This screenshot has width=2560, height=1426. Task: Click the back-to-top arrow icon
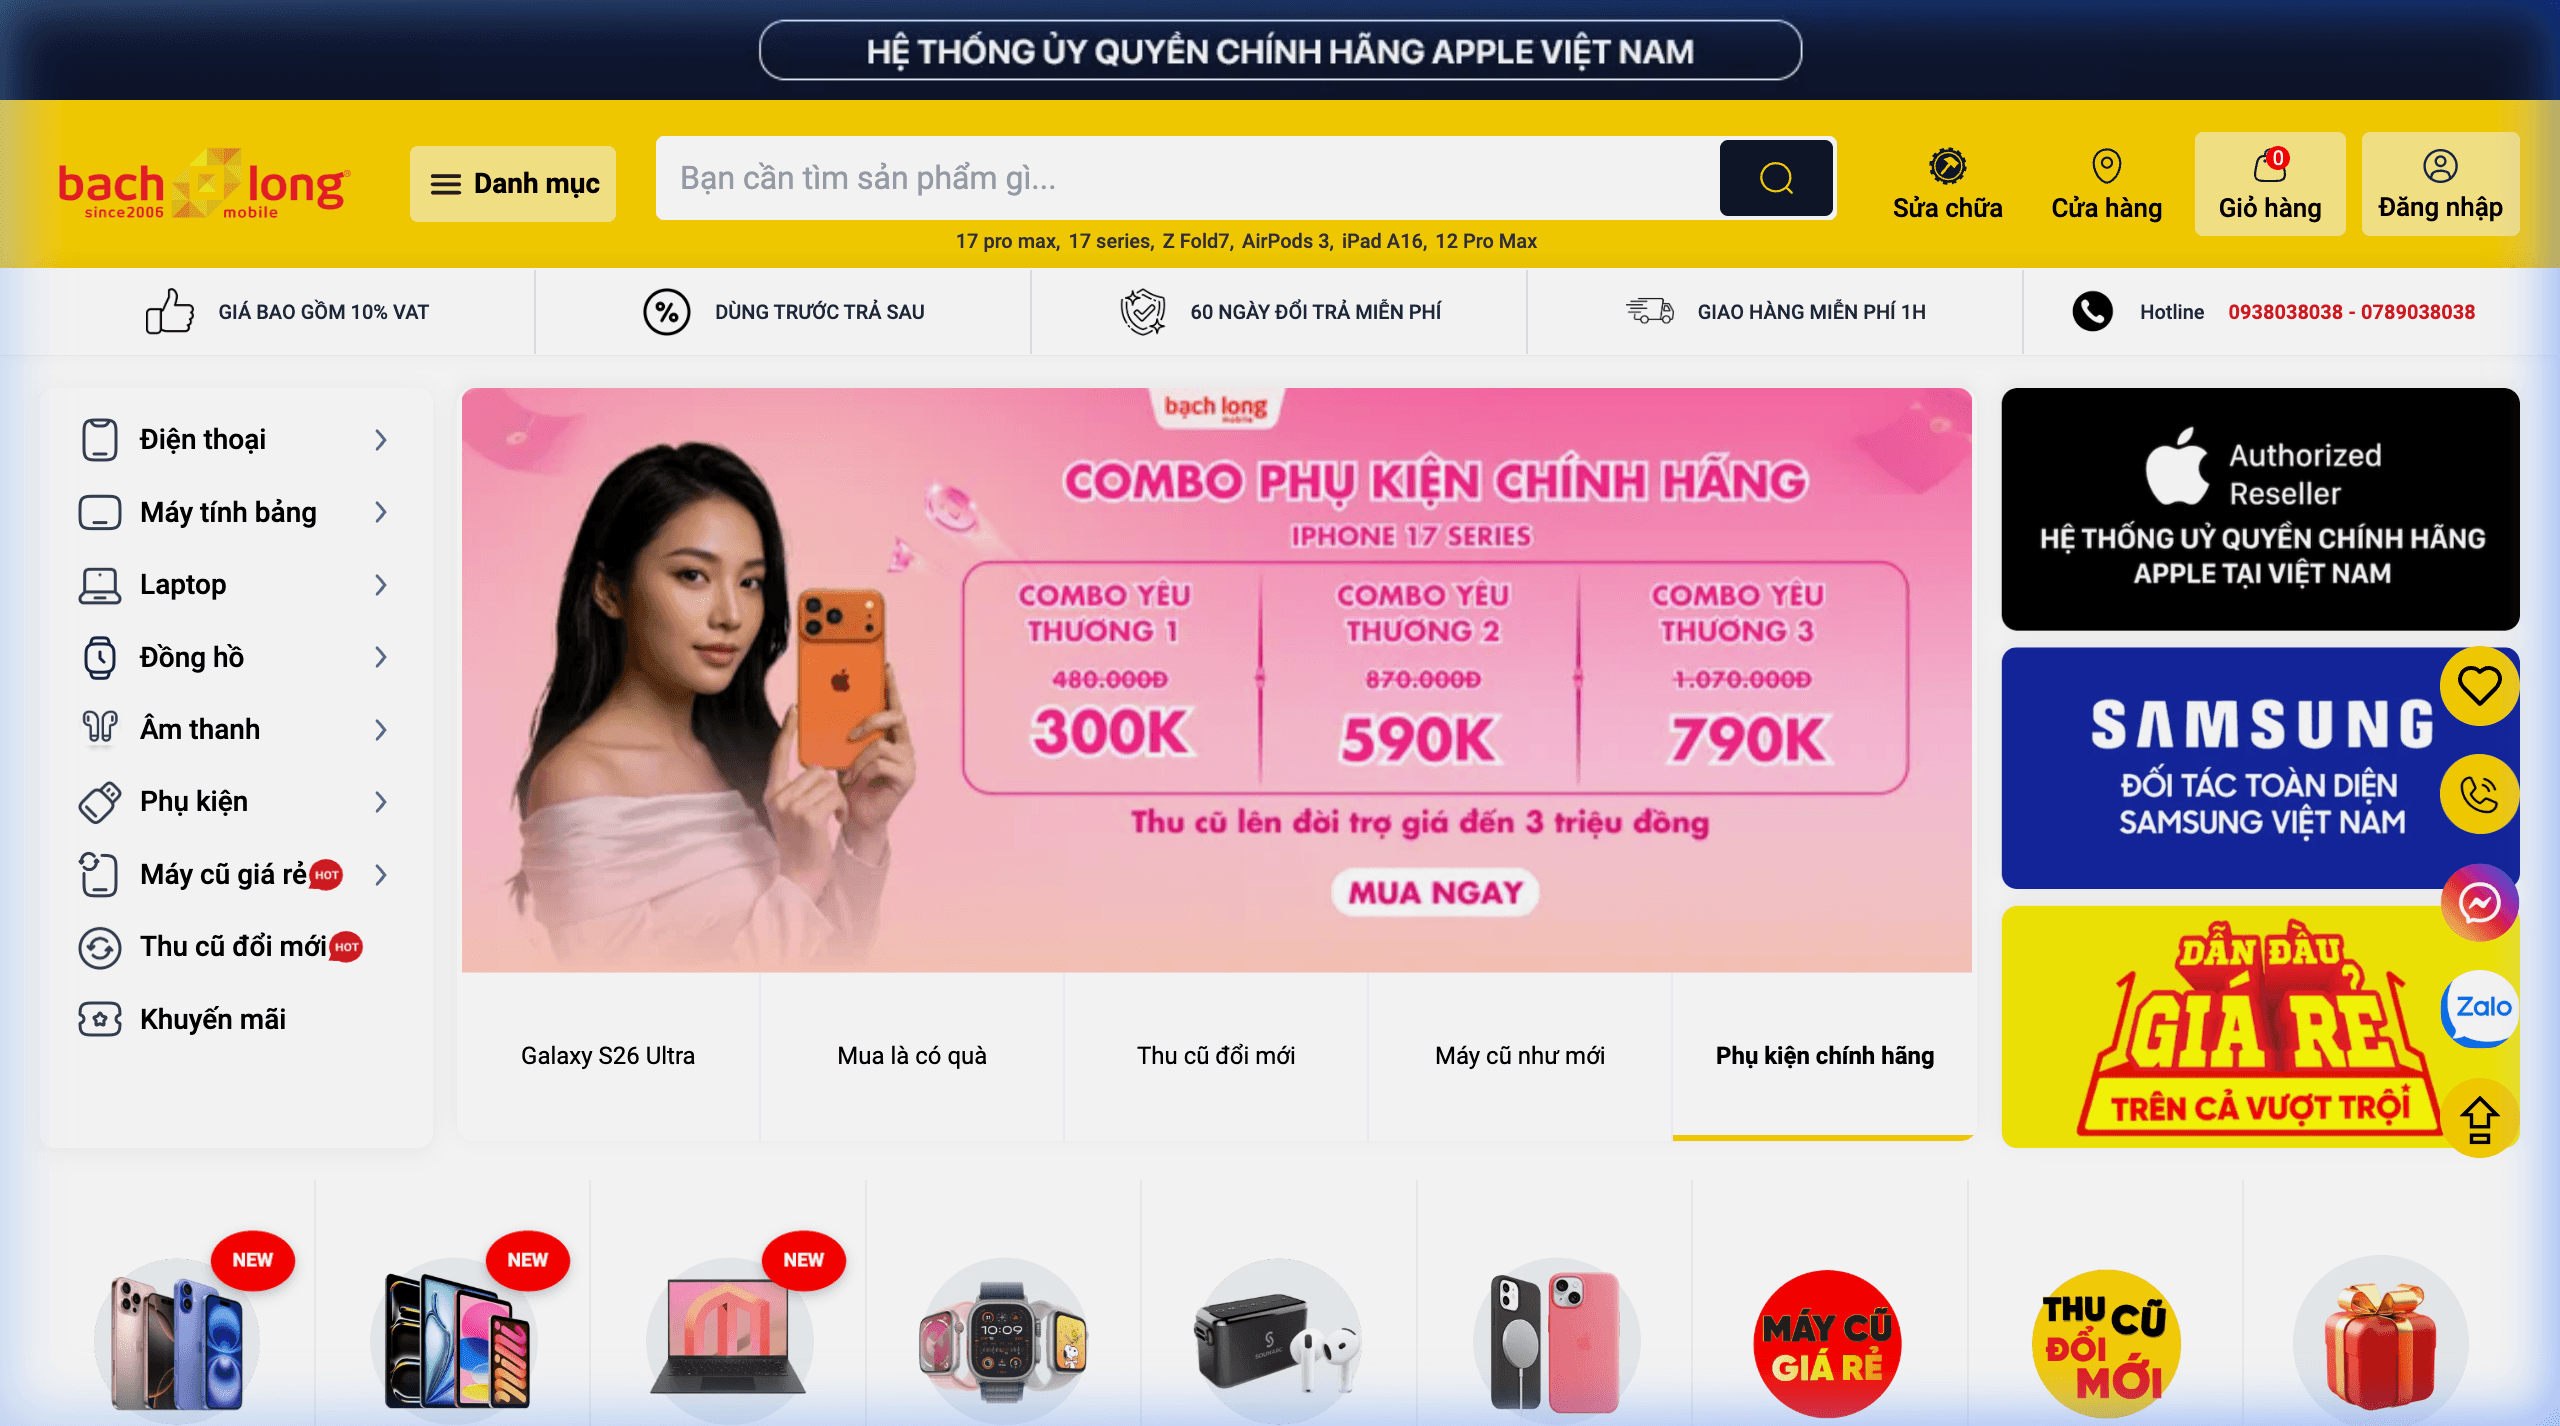(x=2480, y=1118)
